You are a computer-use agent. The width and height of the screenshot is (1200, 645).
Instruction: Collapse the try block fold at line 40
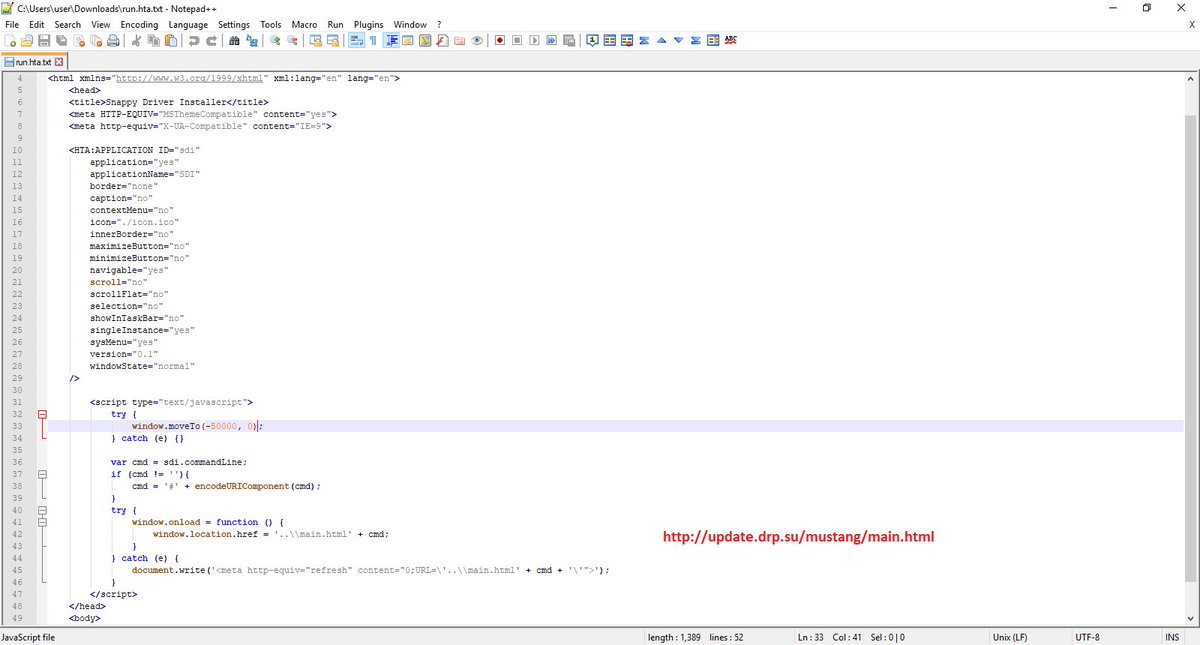coord(42,510)
